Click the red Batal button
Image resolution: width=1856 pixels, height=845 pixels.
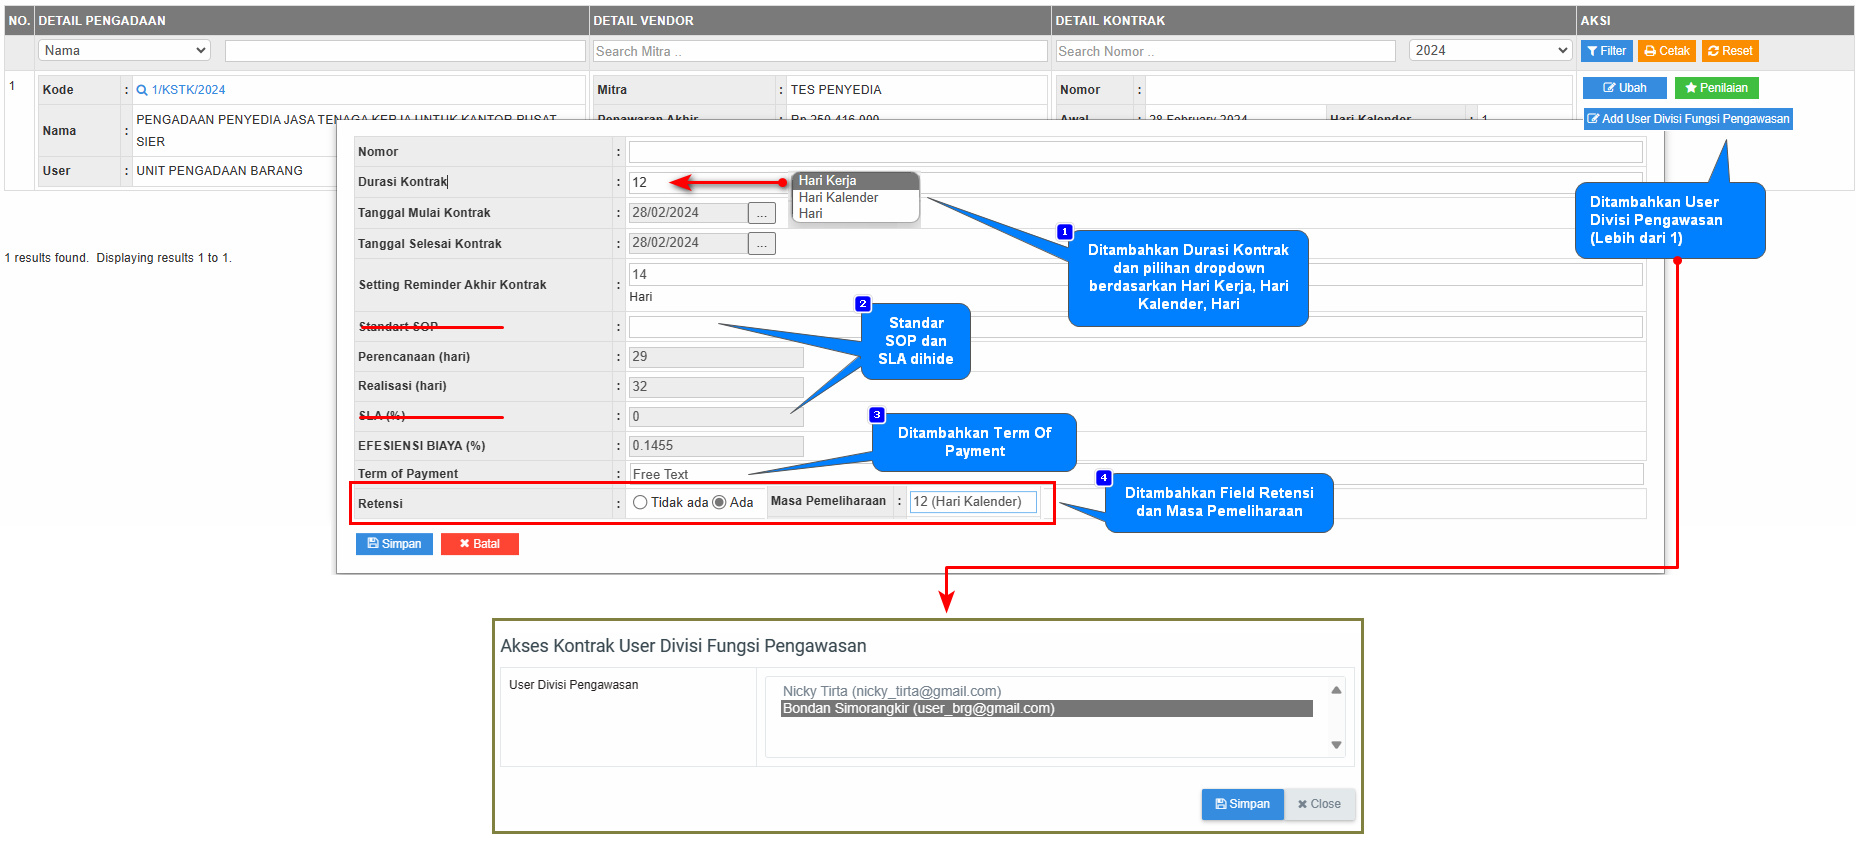click(x=479, y=544)
